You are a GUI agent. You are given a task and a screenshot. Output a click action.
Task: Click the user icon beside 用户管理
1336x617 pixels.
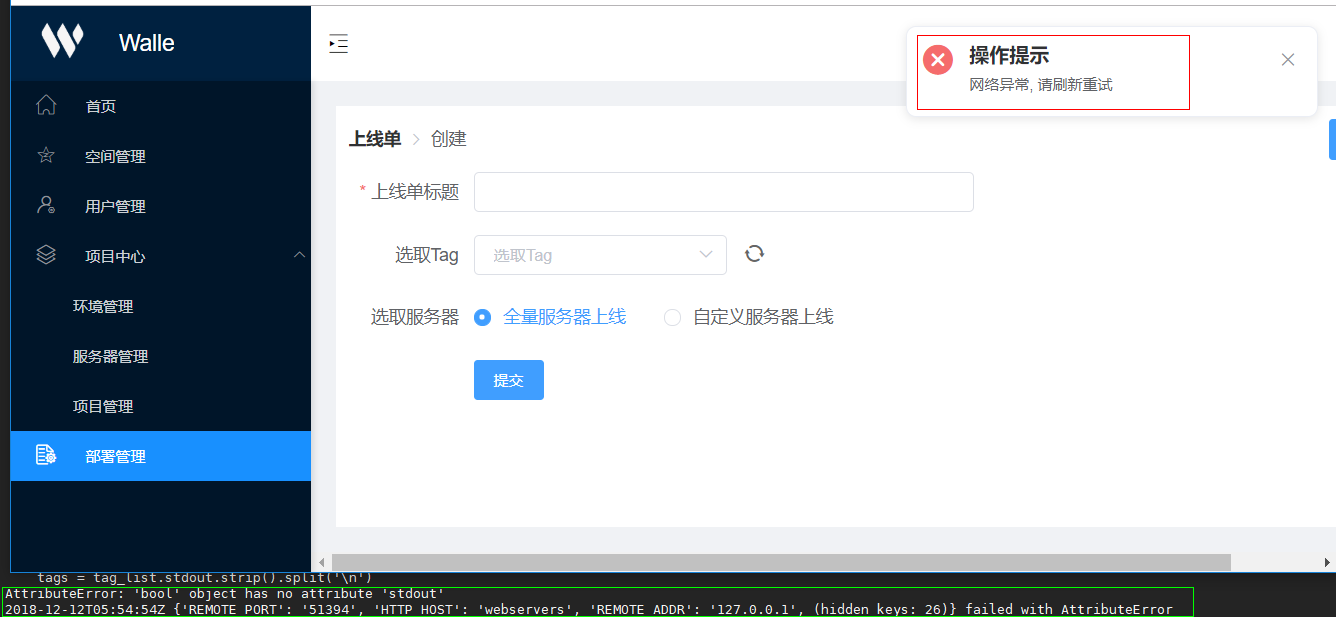46,205
